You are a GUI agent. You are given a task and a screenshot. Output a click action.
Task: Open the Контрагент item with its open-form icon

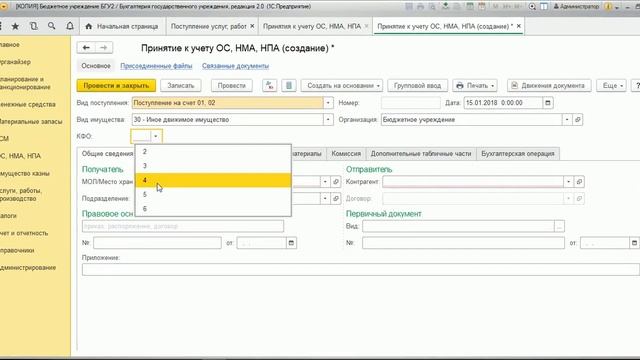[579, 182]
